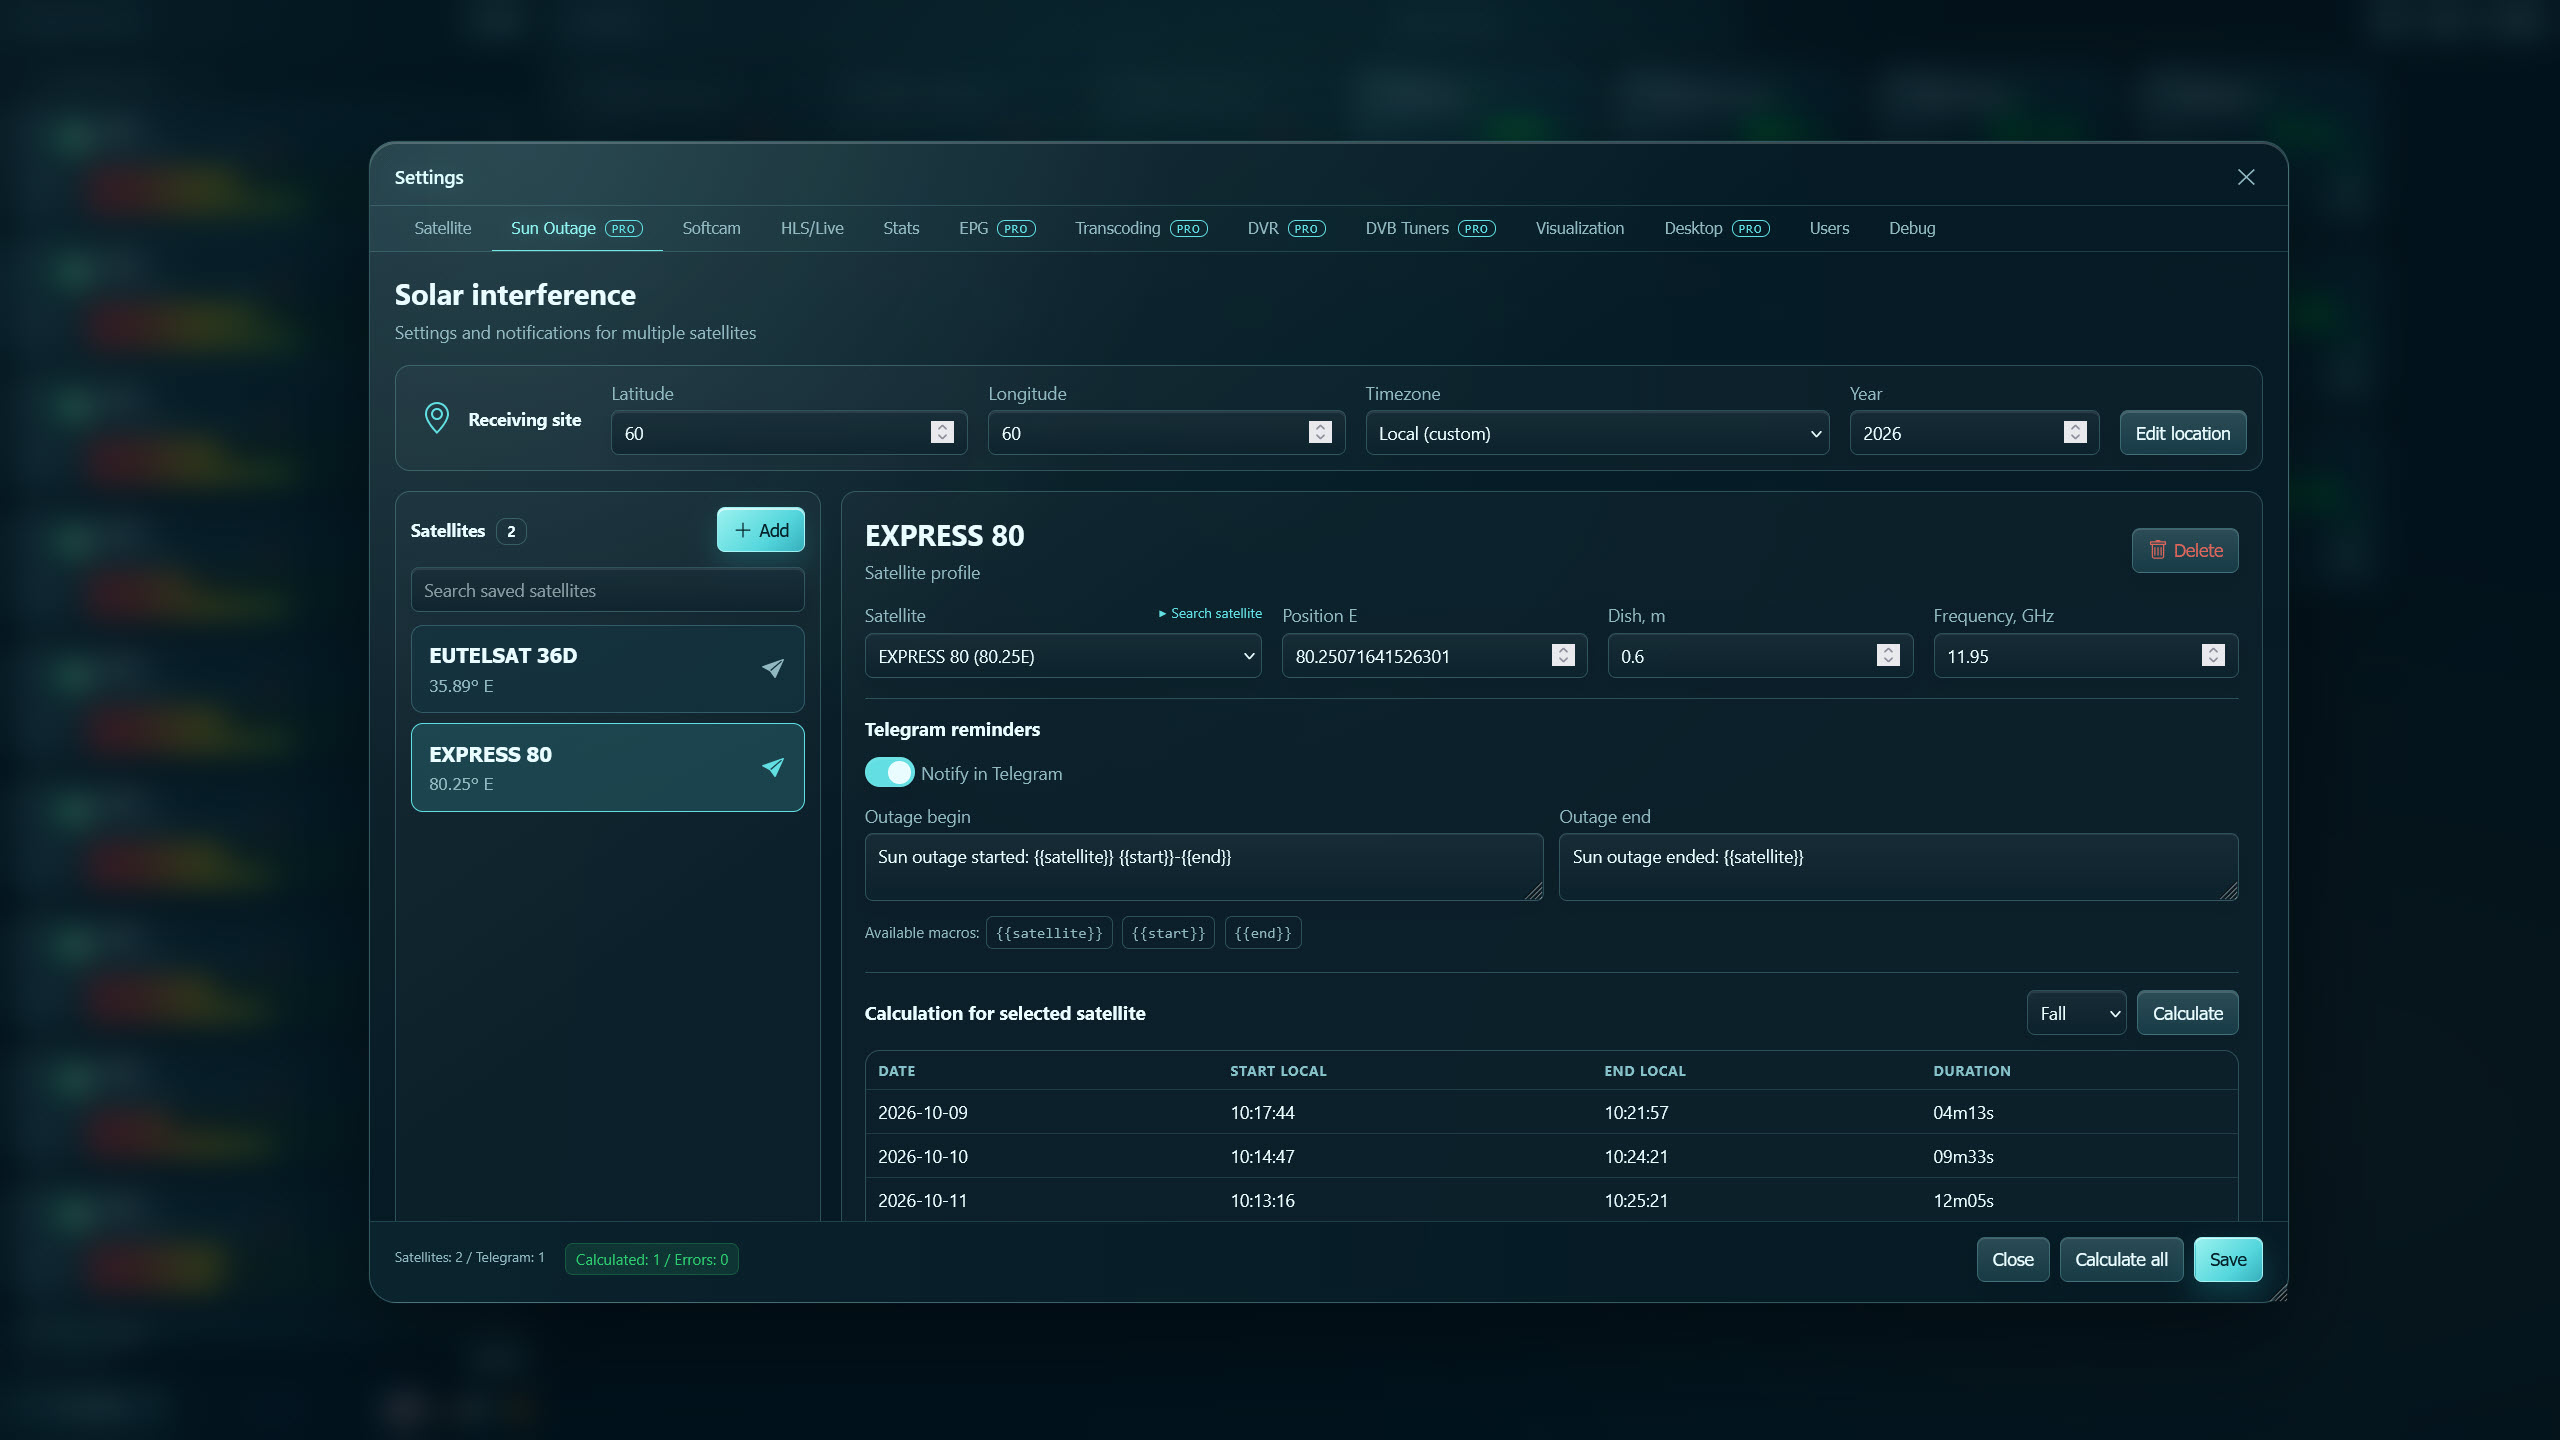Open the Transcoding tab
Viewport: 2560px width, 1440px height.
point(1141,228)
